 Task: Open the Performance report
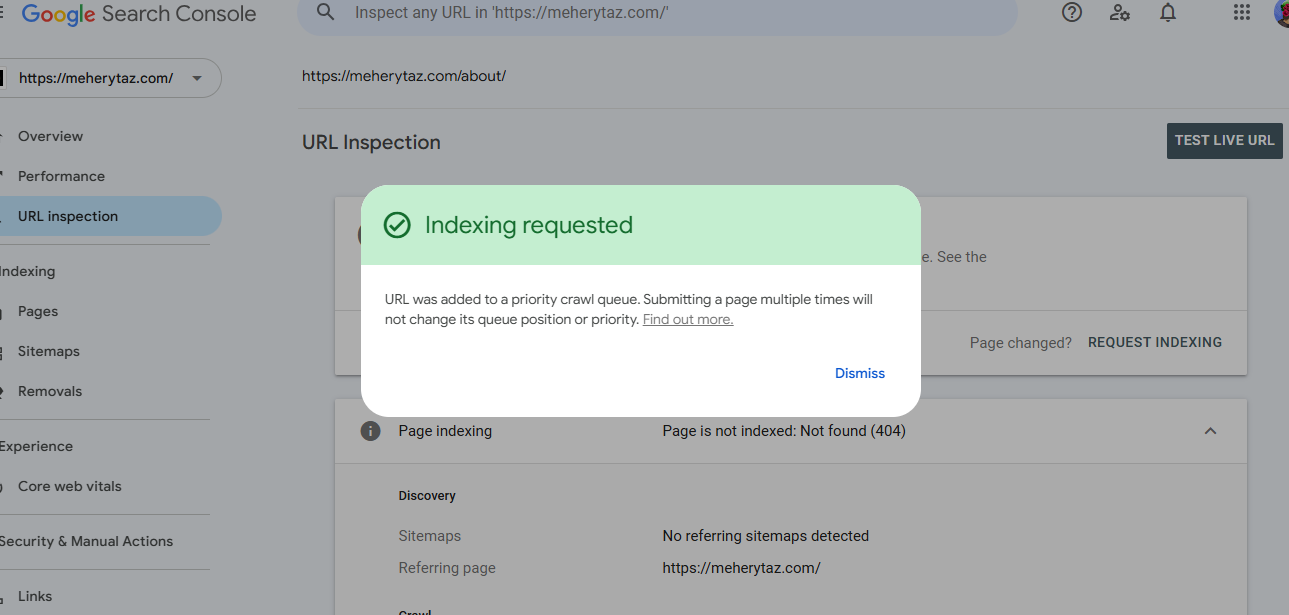click(61, 176)
